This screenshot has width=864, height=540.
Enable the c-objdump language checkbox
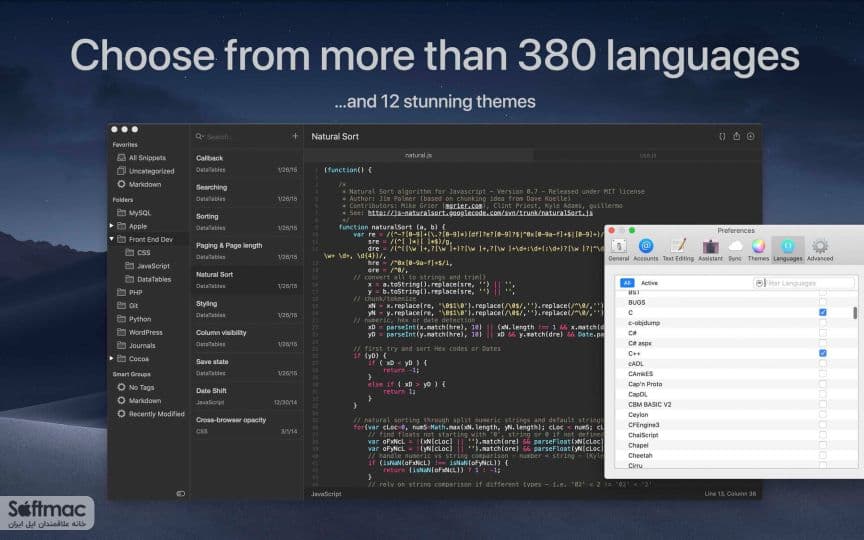click(823, 322)
